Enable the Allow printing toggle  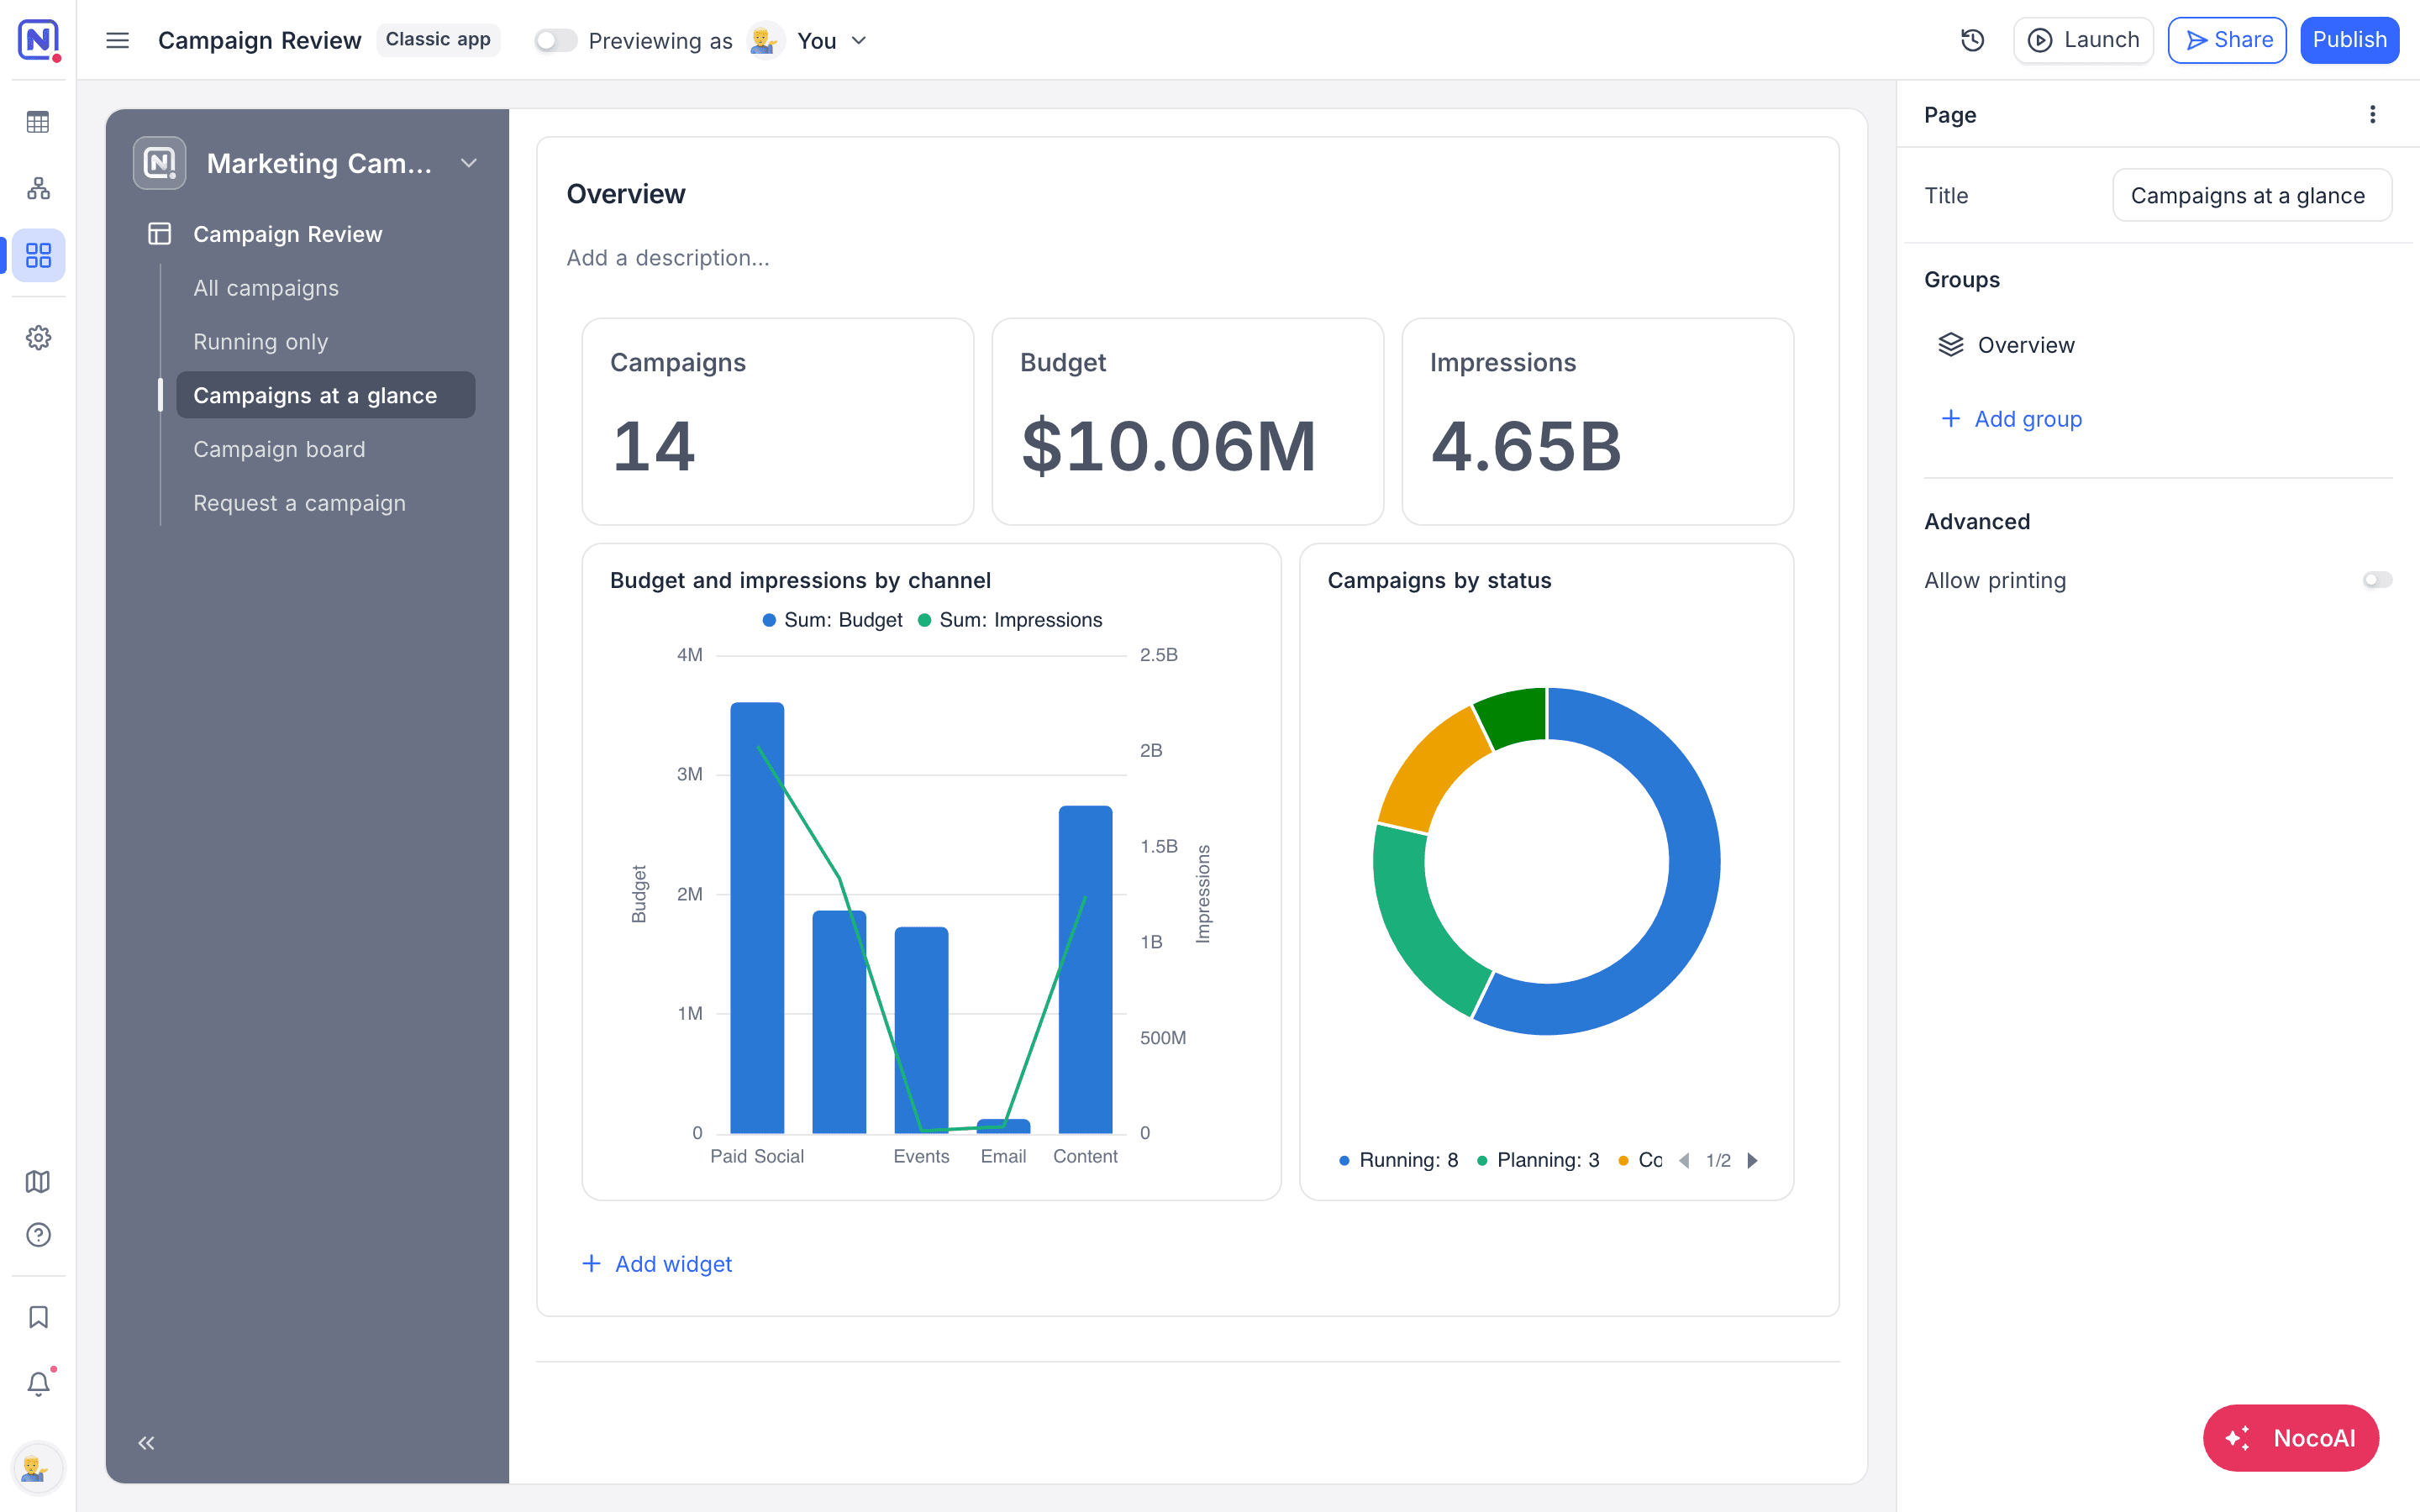click(x=2377, y=580)
